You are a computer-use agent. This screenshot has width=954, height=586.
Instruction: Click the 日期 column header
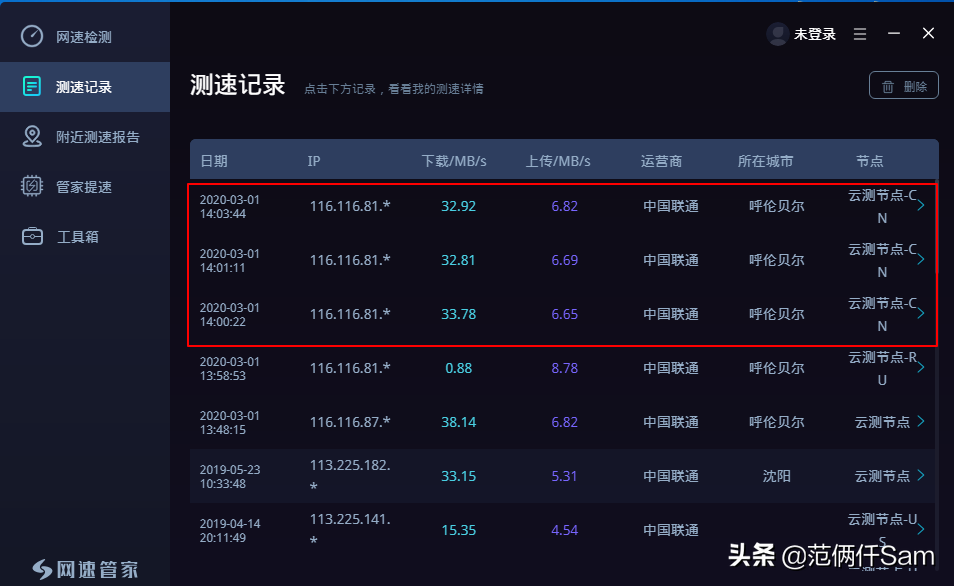point(219,160)
